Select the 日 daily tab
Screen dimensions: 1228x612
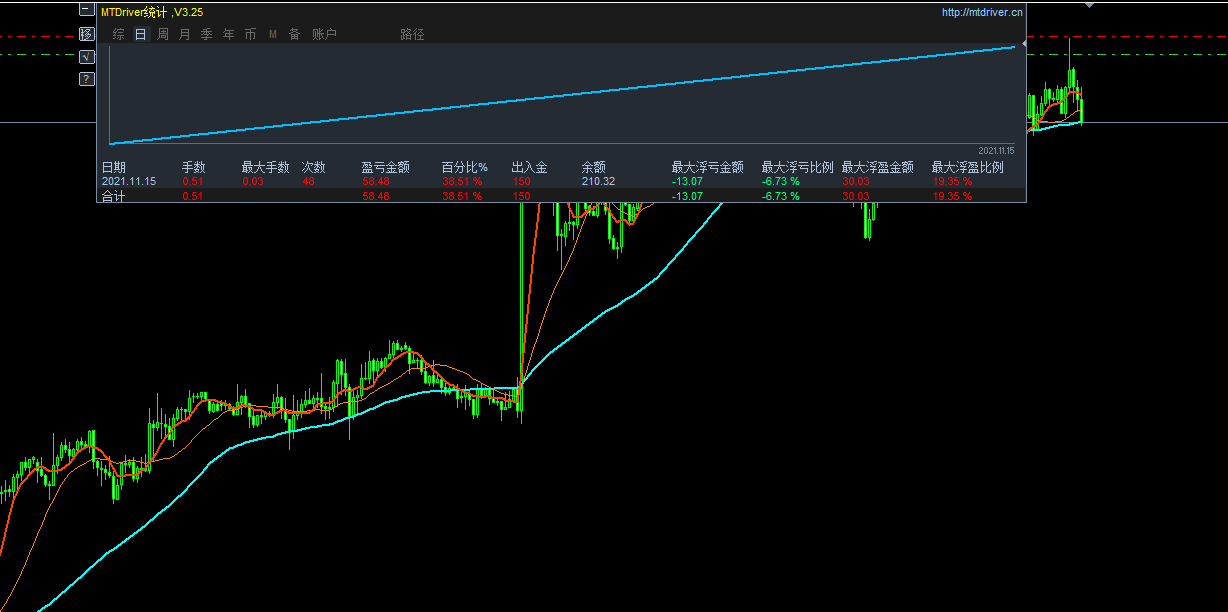click(141, 34)
